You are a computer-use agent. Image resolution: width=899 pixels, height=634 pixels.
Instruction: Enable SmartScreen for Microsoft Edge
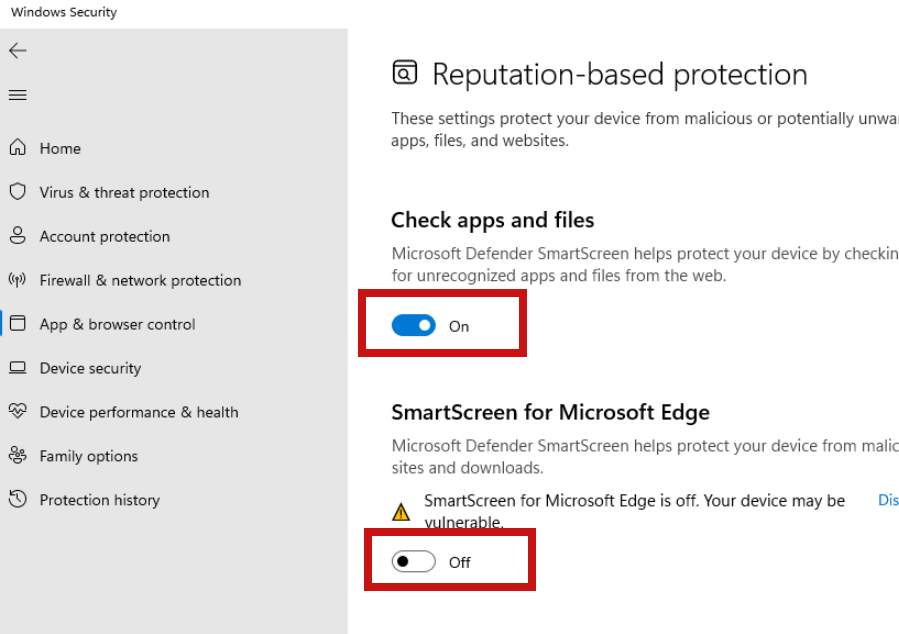pos(413,562)
